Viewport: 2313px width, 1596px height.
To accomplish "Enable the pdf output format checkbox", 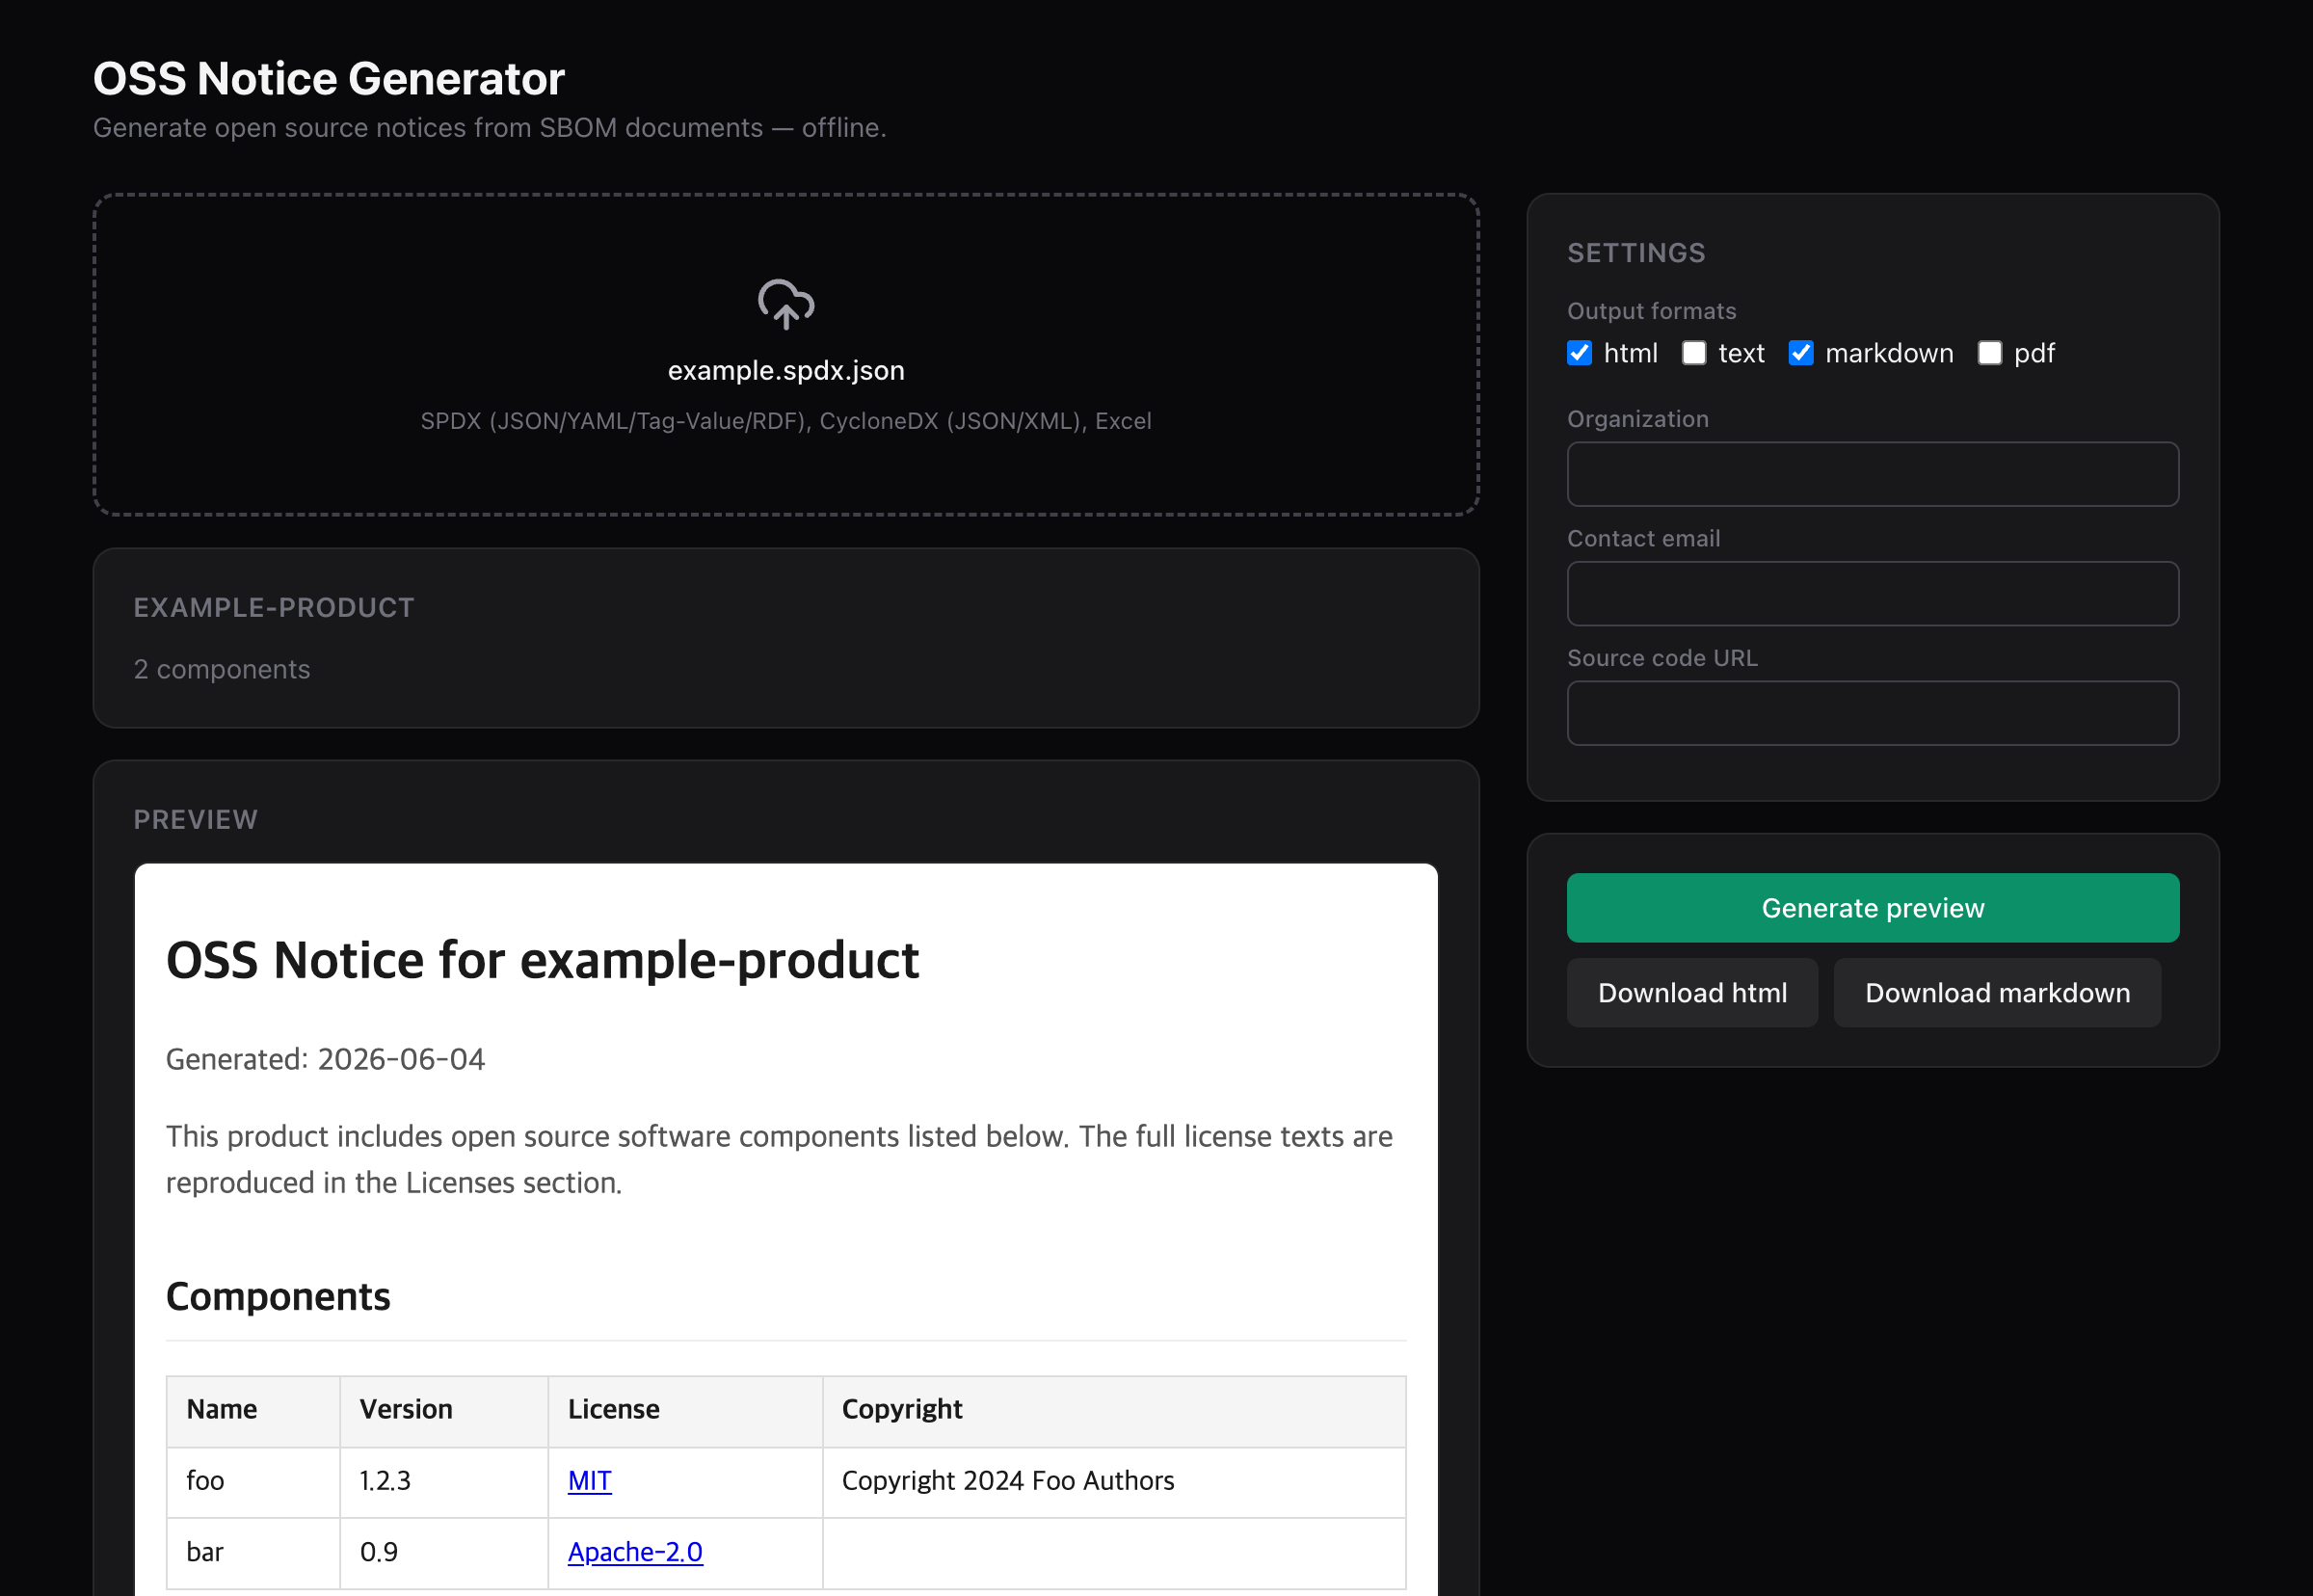I will coord(1989,353).
